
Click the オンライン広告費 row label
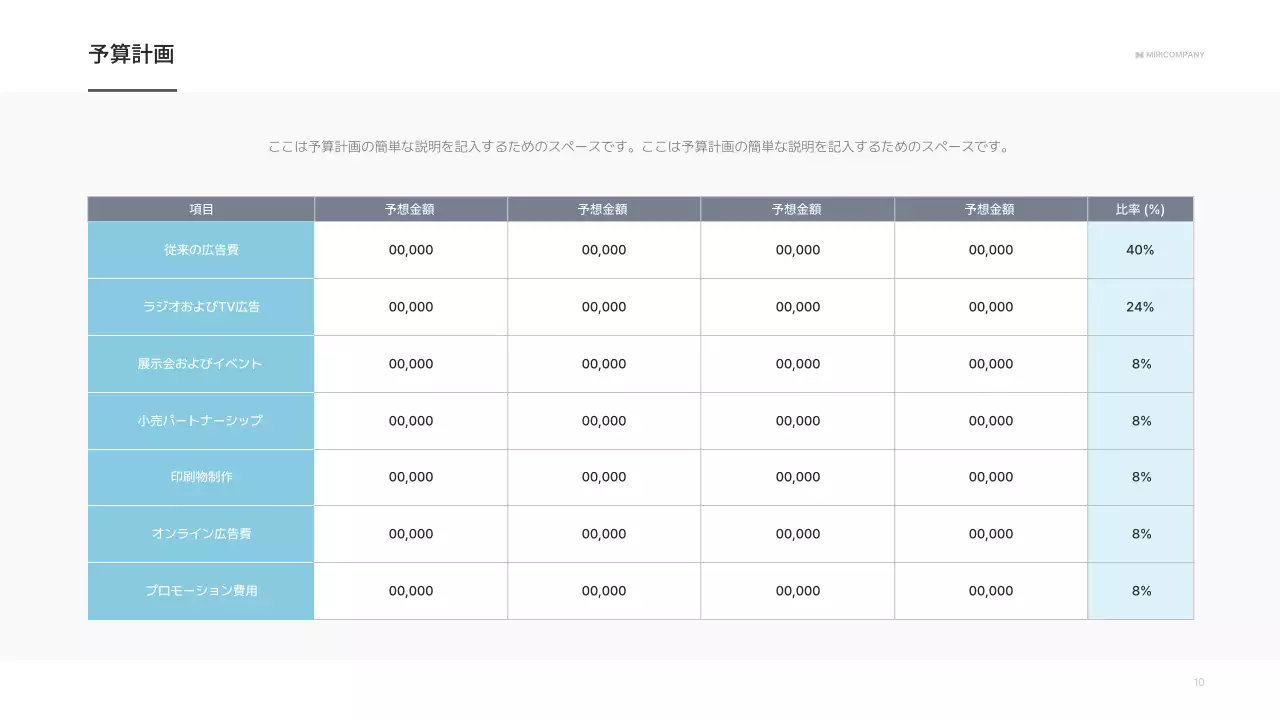(201, 534)
